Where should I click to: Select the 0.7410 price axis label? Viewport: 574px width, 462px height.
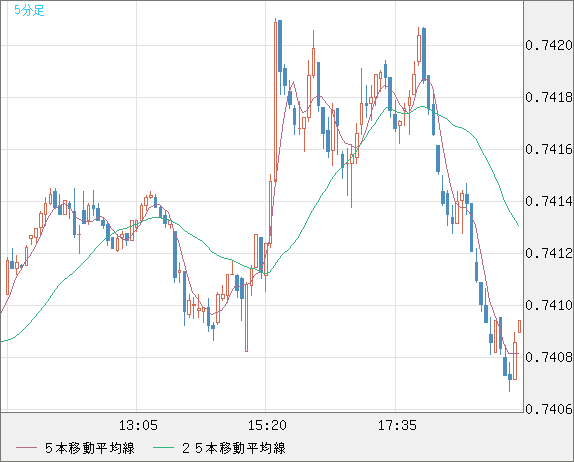[549, 305]
